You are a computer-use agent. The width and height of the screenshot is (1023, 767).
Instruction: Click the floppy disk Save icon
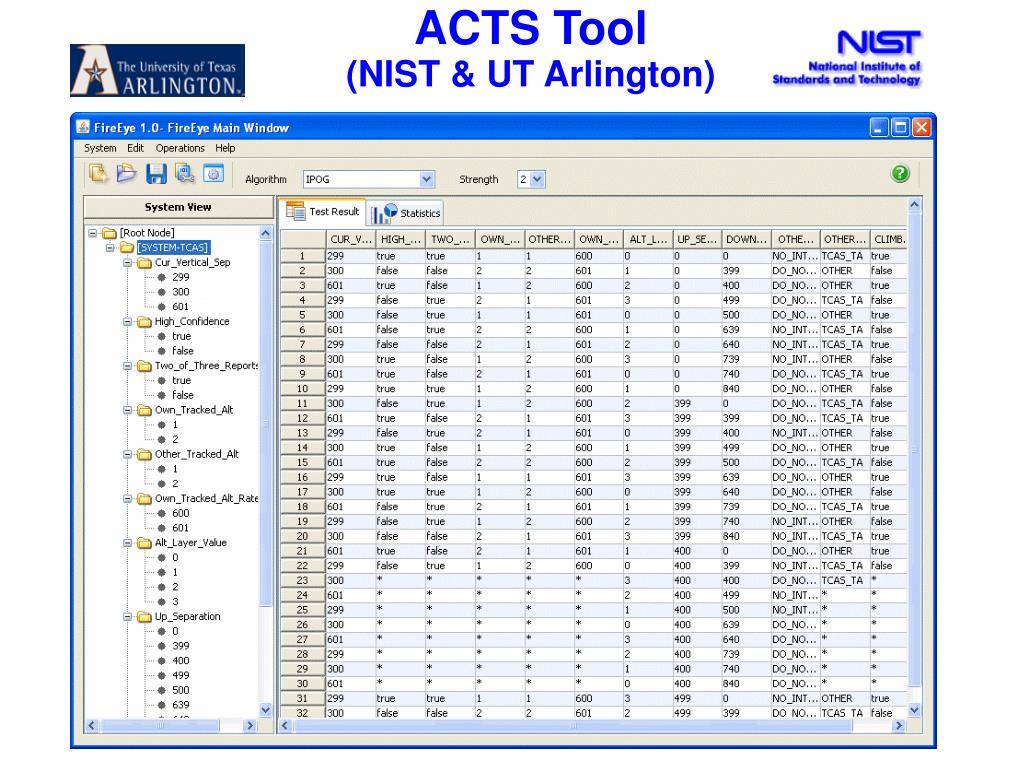[156, 173]
